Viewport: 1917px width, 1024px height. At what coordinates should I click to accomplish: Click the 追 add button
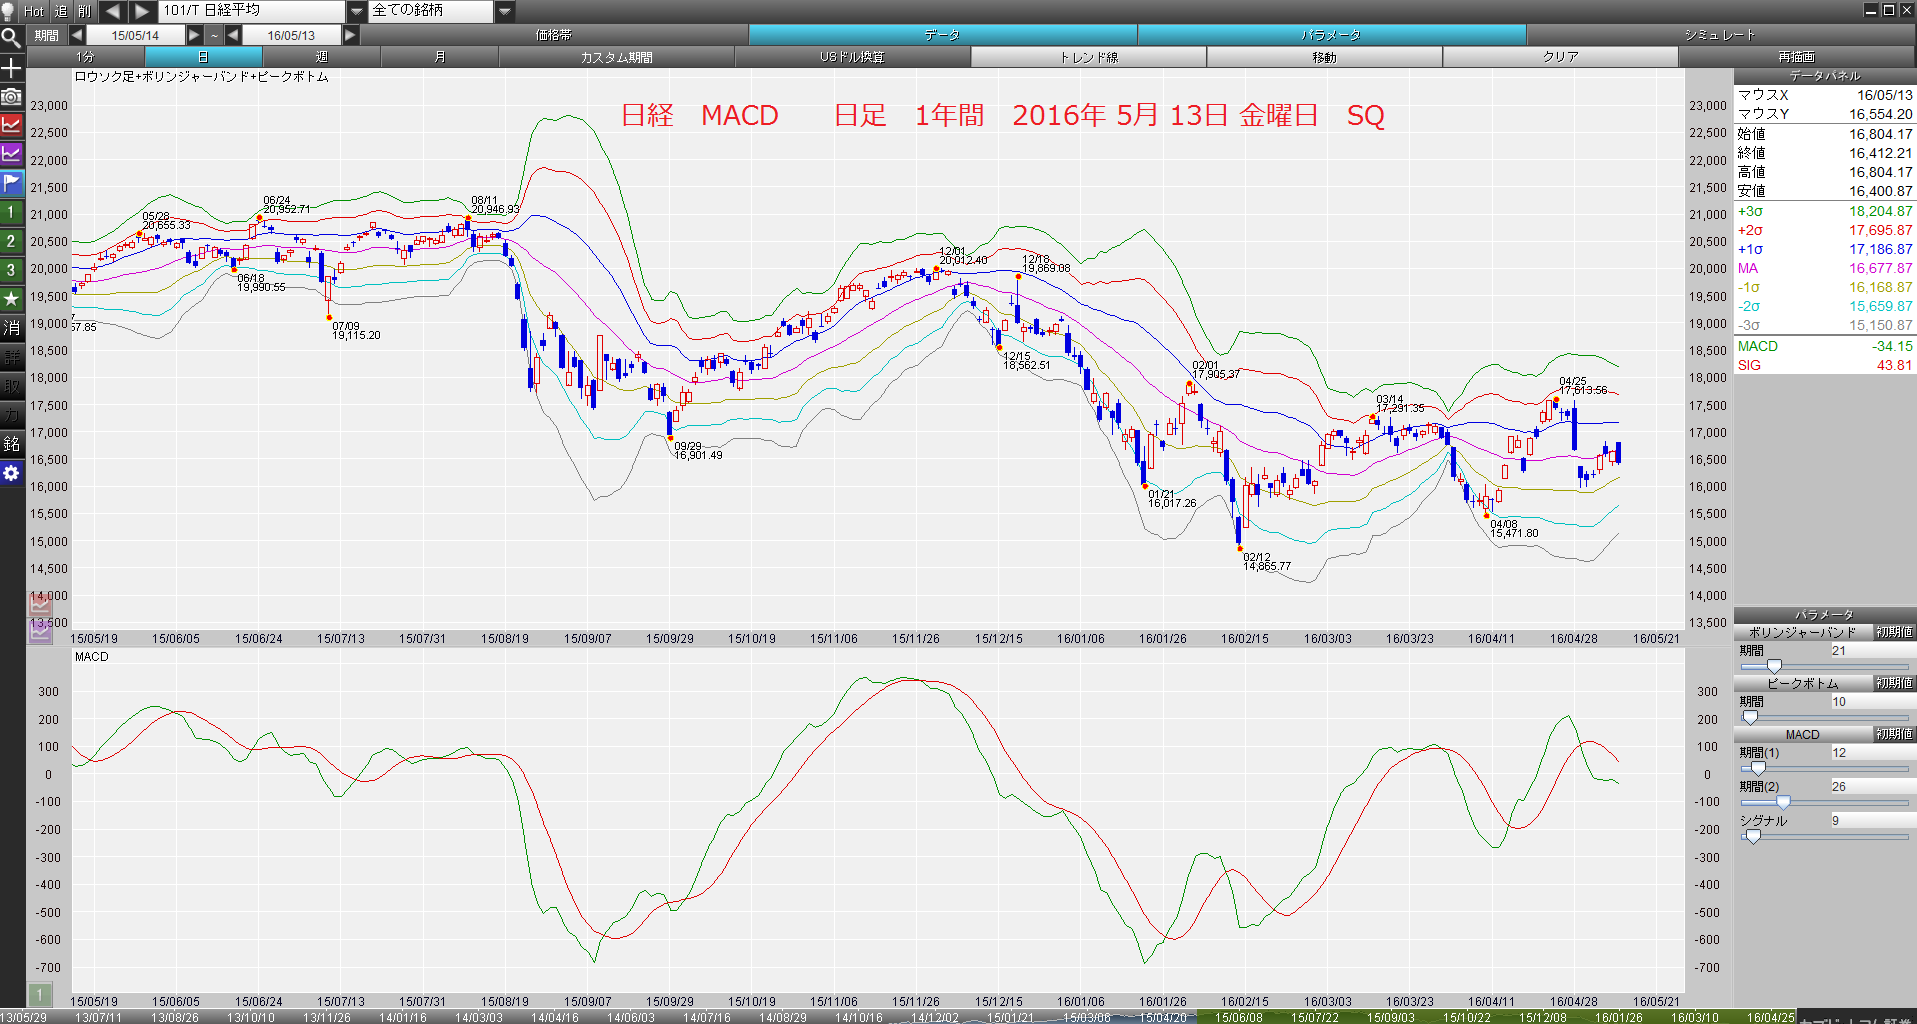coord(61,11)
